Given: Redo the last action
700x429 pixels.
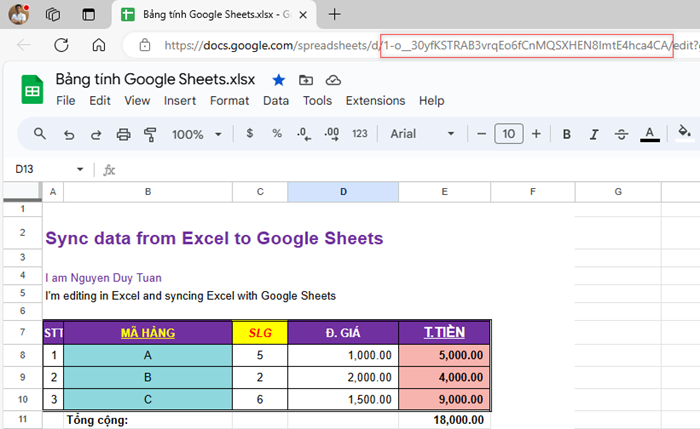Looking at the screenshot, I should pyautogui.click(x=96, y=134).
